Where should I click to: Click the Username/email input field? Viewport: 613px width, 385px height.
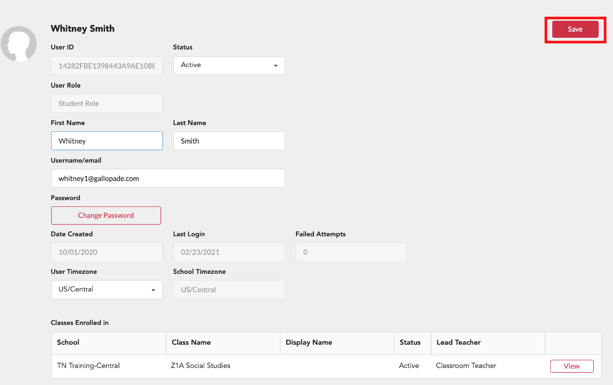coord(168,178)
